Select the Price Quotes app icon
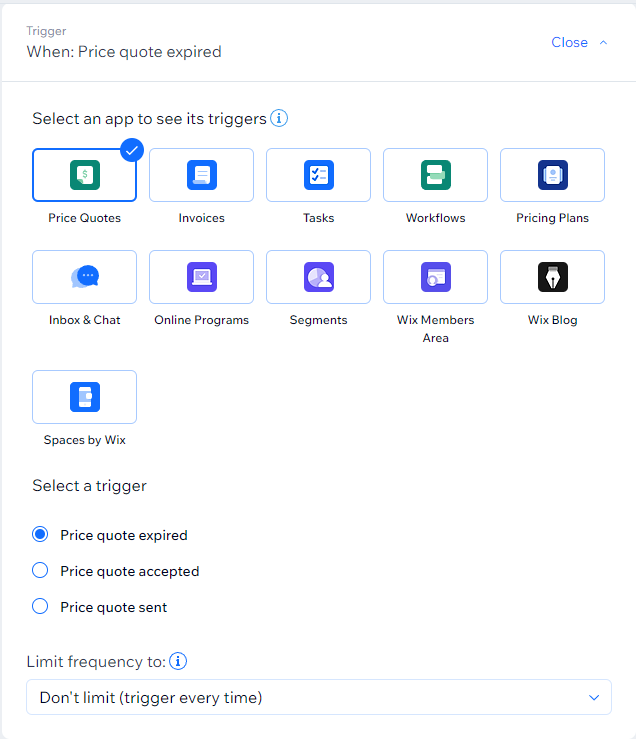The height and width of the screenshot is (739, 636). [x=84, y=175]
